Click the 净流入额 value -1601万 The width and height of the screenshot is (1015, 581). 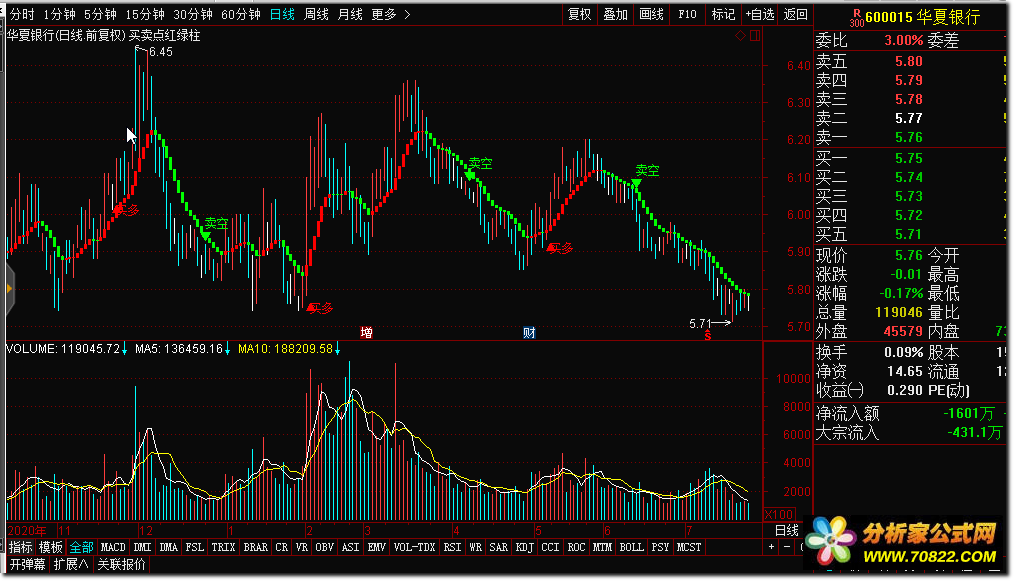968,413
